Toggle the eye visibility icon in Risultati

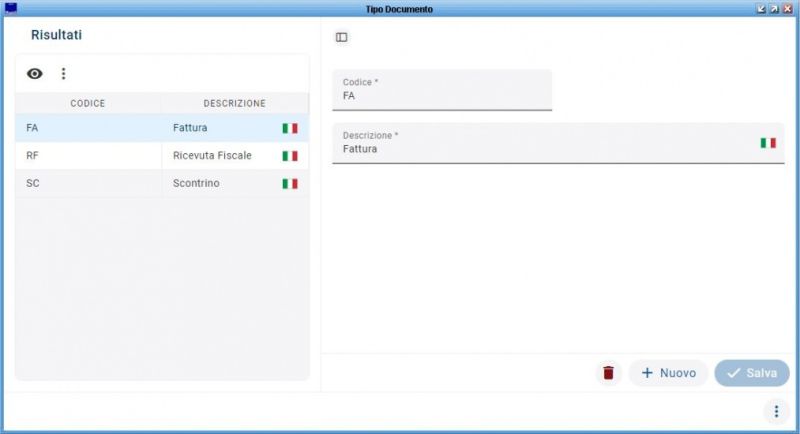click(x=35, y=74)
